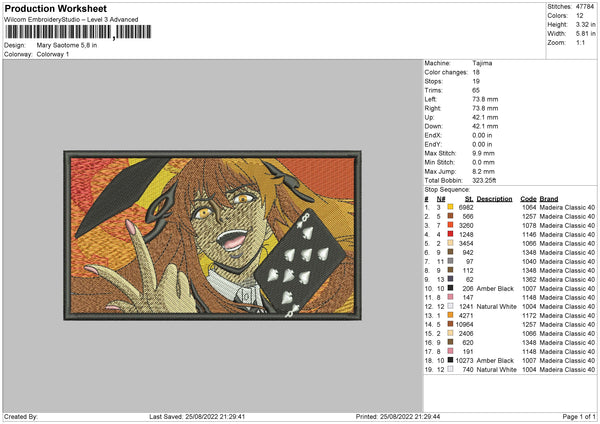Screen dimensions: 600x424
Task: Select the brown swatch for stop 14
Action: click(450, 324)
